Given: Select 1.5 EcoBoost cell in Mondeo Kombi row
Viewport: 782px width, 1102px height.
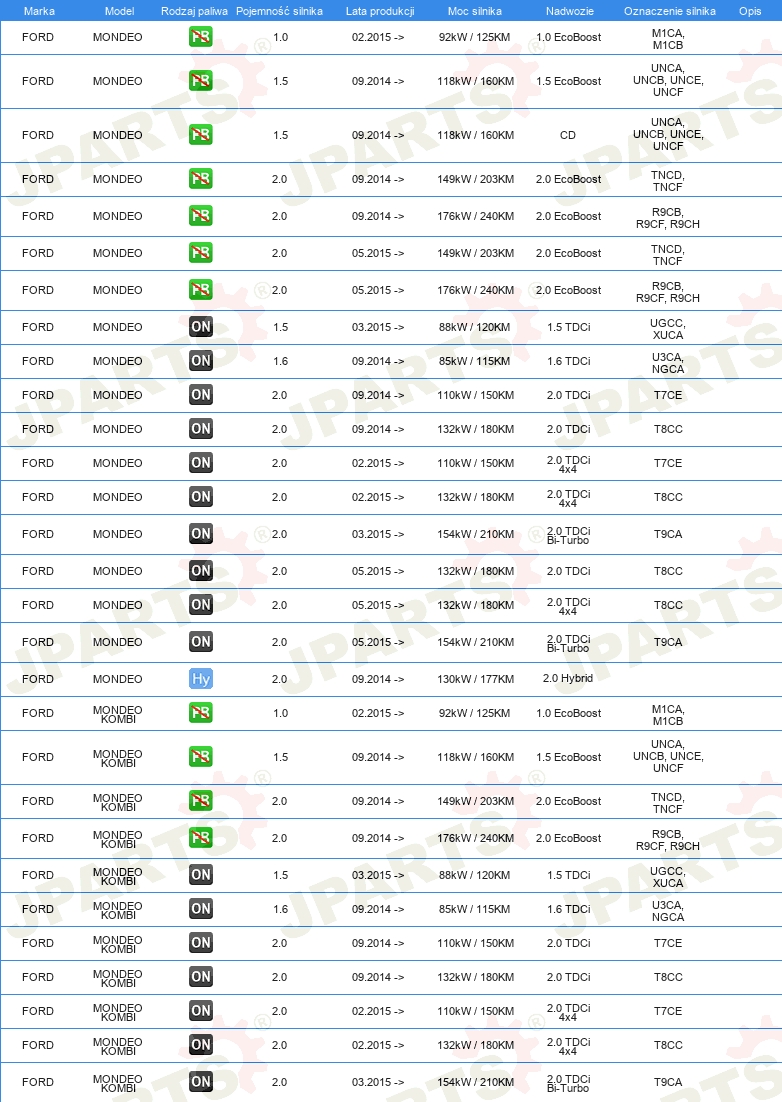Looking at the screenshot, I should 568,757.
